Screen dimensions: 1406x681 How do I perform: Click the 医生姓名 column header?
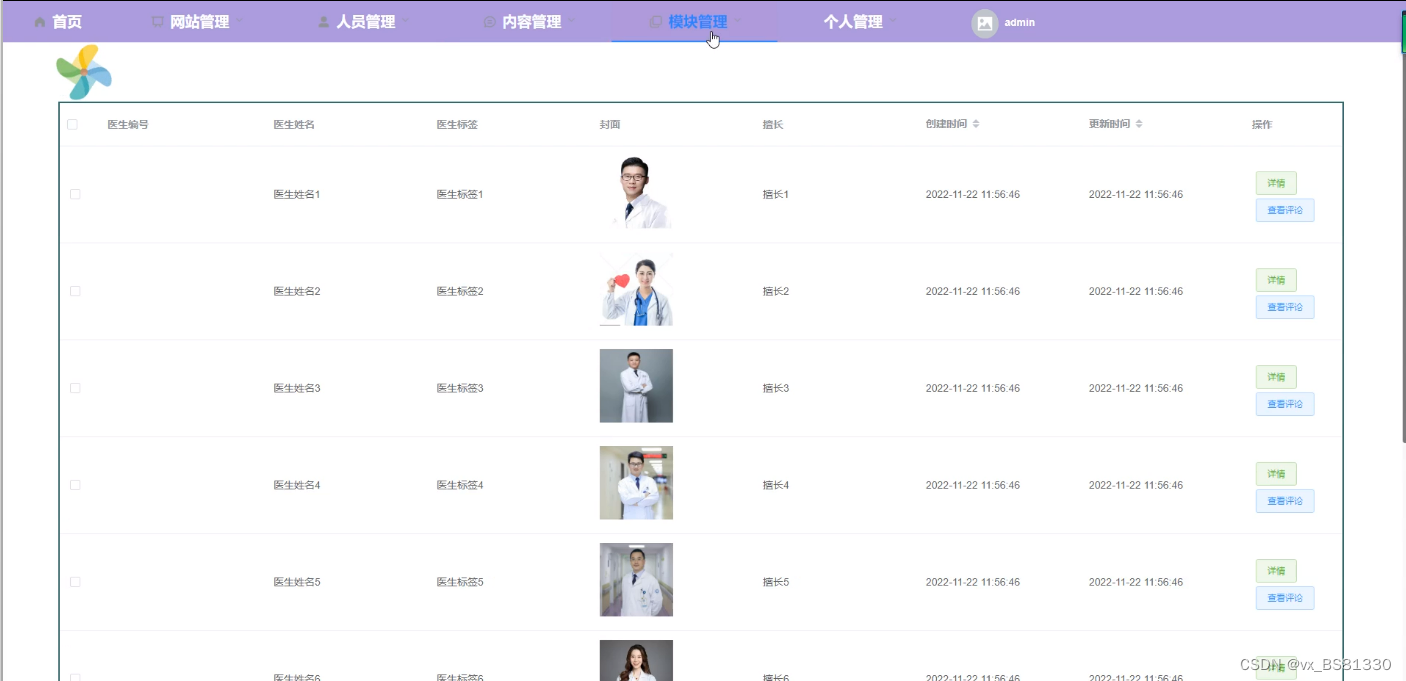tap(294, 125)
